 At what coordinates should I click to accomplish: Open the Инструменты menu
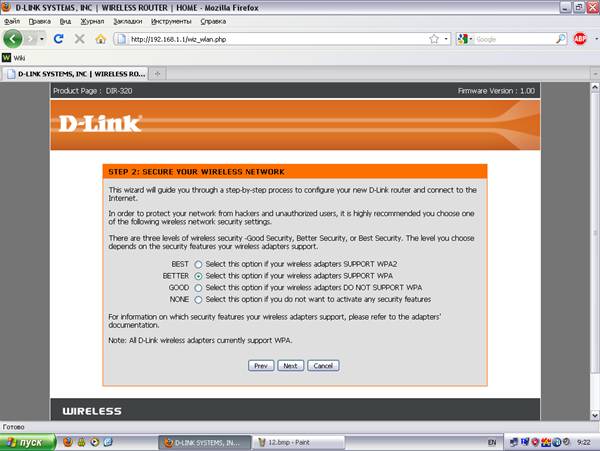pos(171,21)
